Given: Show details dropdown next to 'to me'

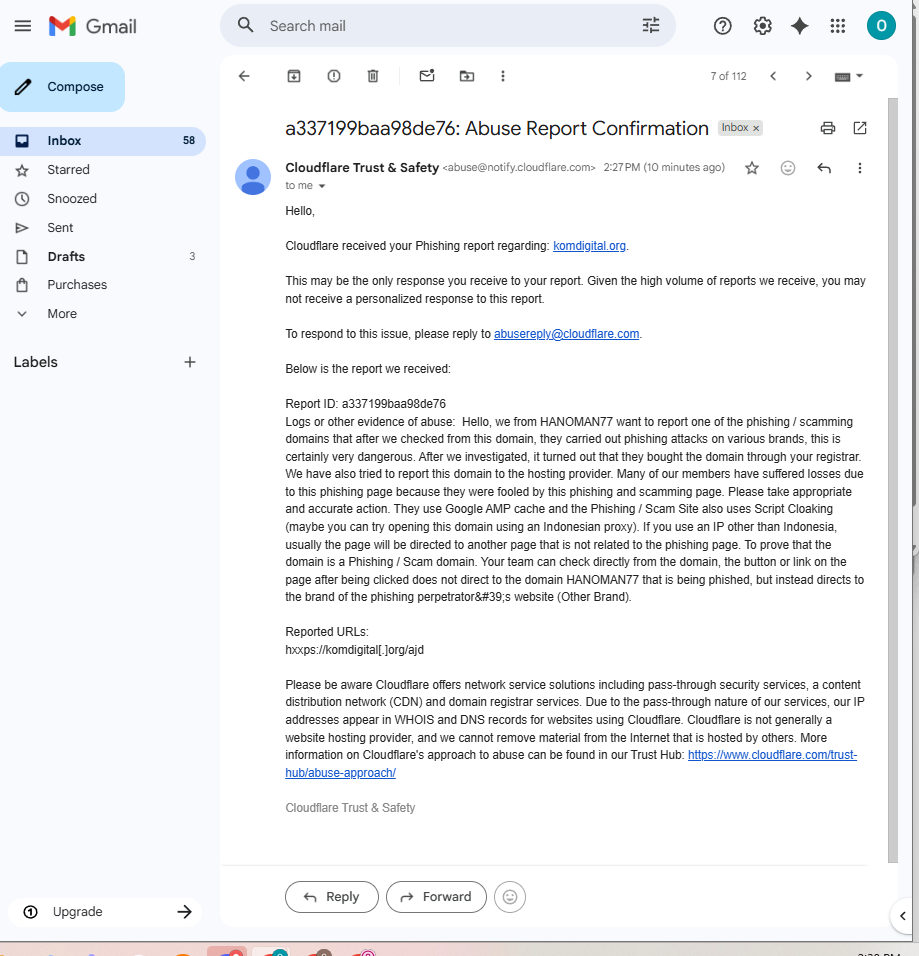Looking at the screenshot, I should pyautogui.click(x=322, y=186).
